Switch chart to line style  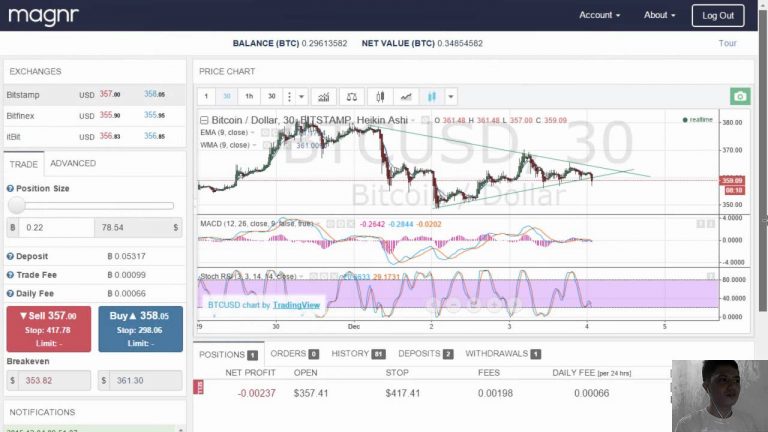coord(406,96)
